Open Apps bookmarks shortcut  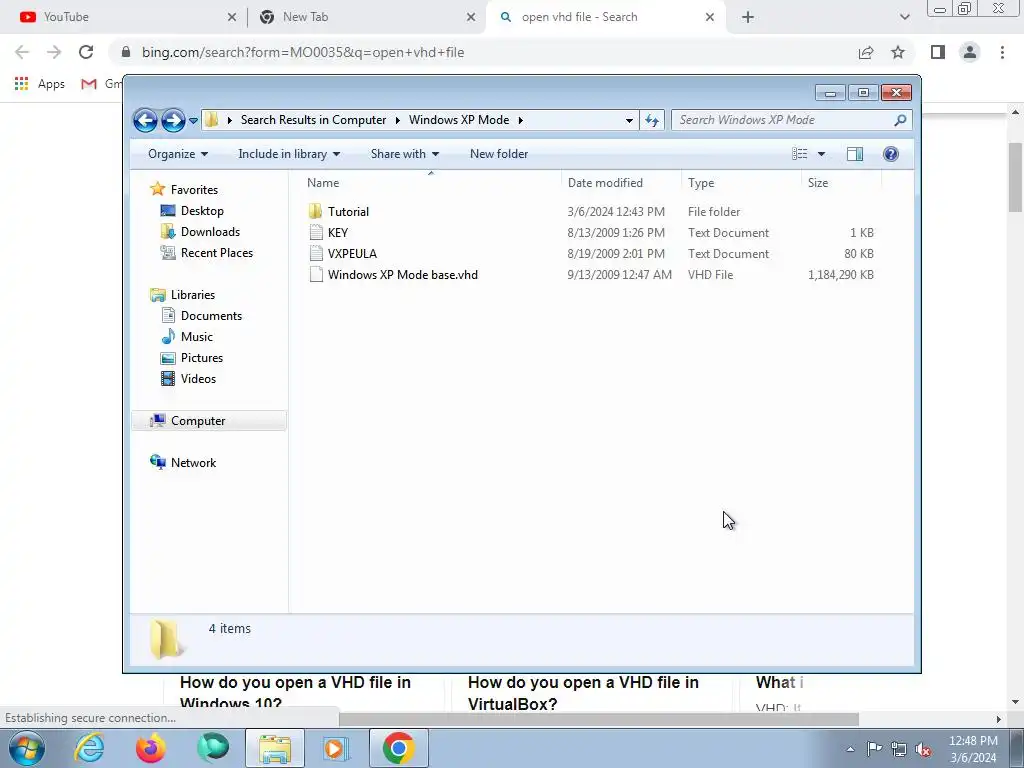pos(40,84)
